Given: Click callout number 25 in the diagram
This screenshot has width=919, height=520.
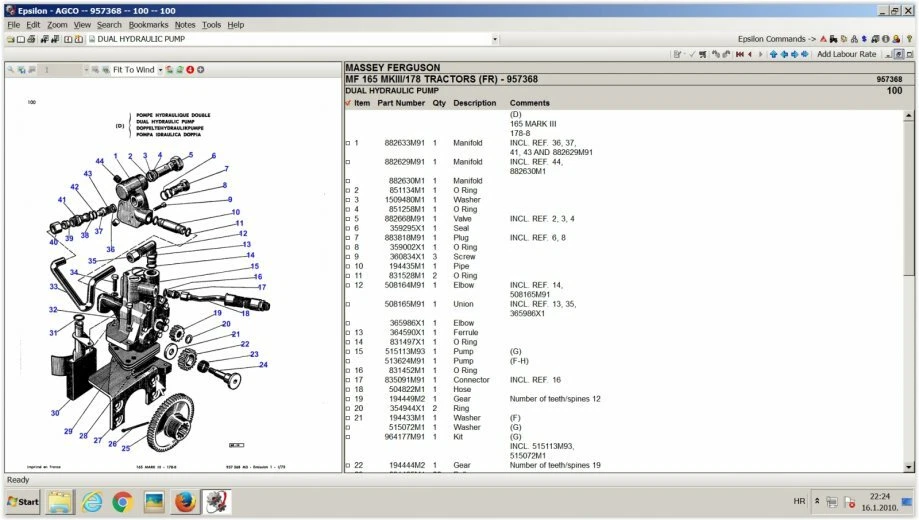Looking at the screenshot, I should click(125, 448).
